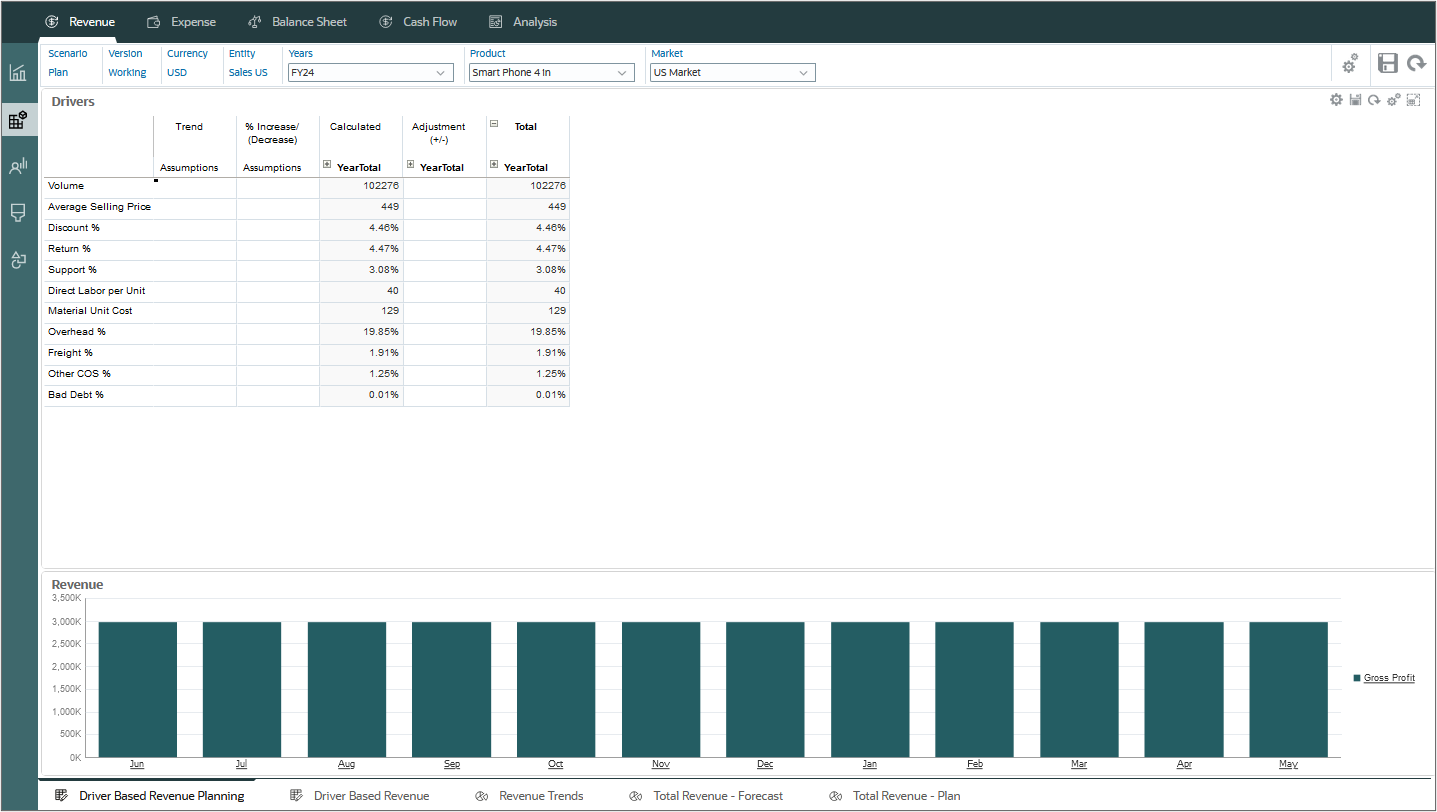Expand YearTotal under the Calculated column
The height and width of the screenshot is (812, 1437).
coord(327,164)
